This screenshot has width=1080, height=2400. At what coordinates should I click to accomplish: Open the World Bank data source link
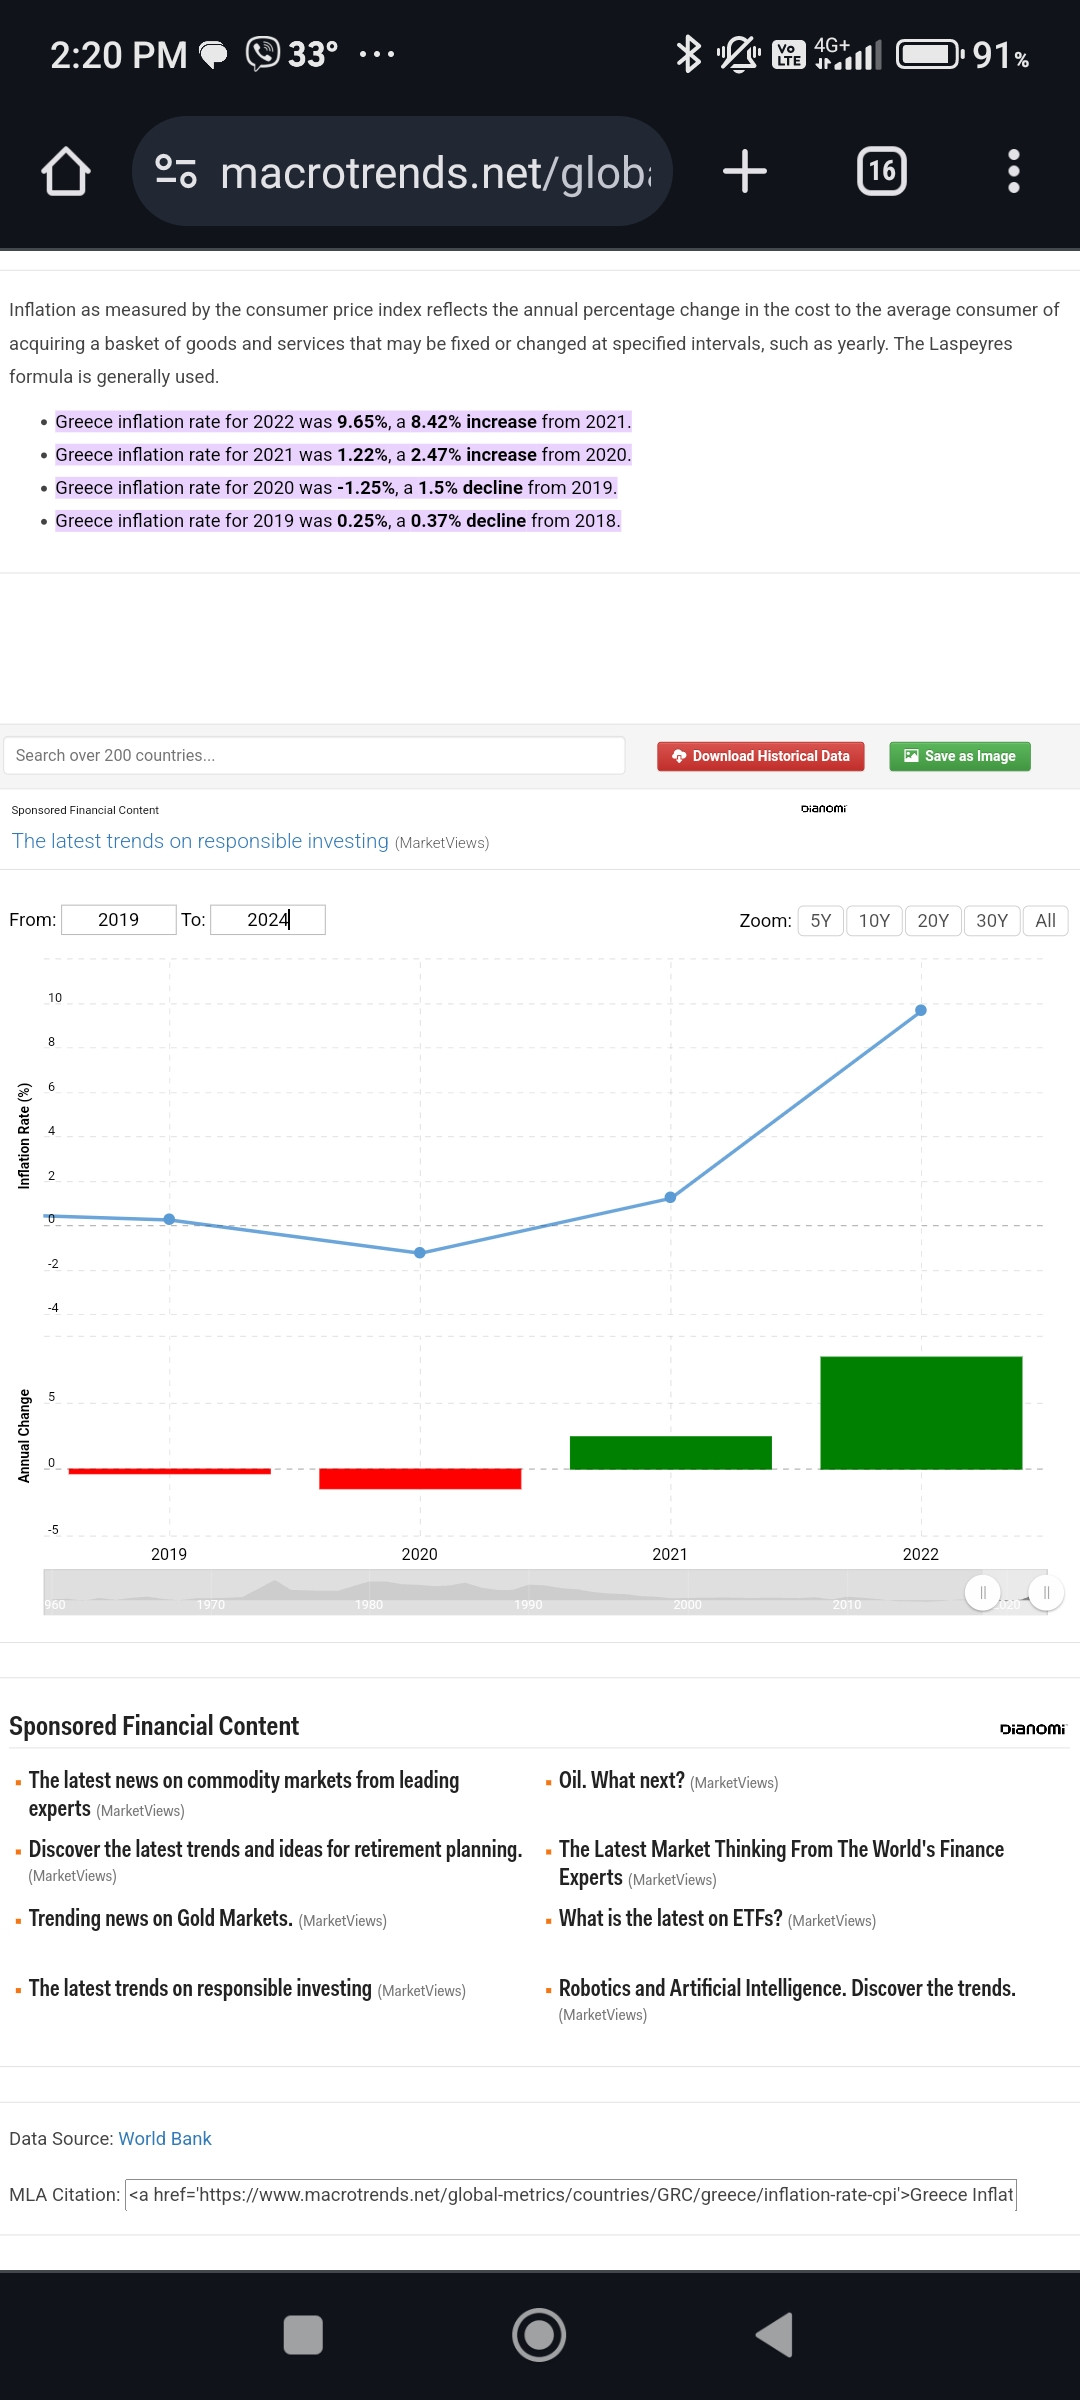[x=165, y=2138]
